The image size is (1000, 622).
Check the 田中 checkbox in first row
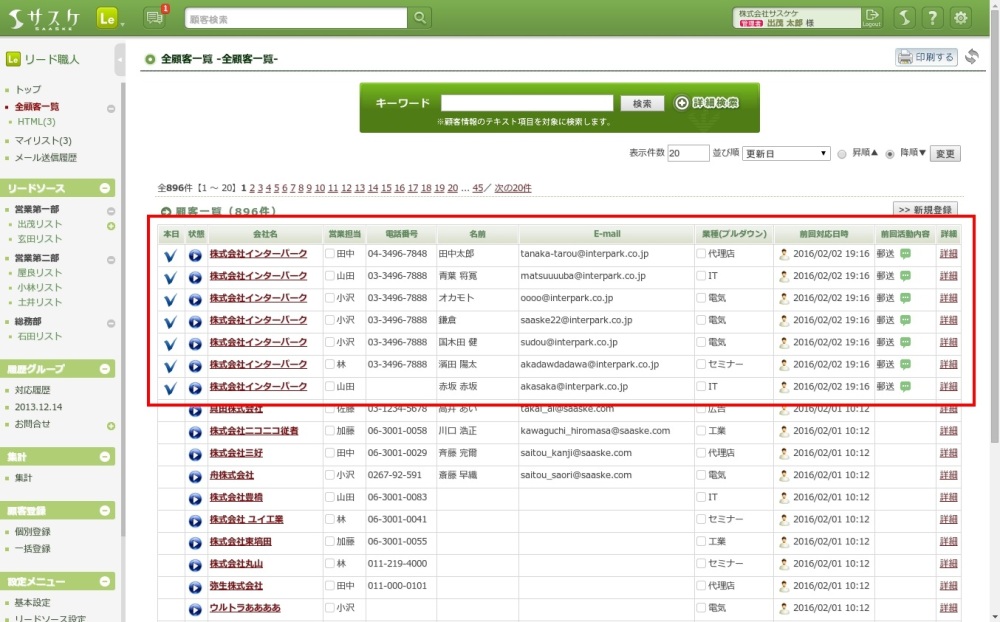tap(331, 254)
